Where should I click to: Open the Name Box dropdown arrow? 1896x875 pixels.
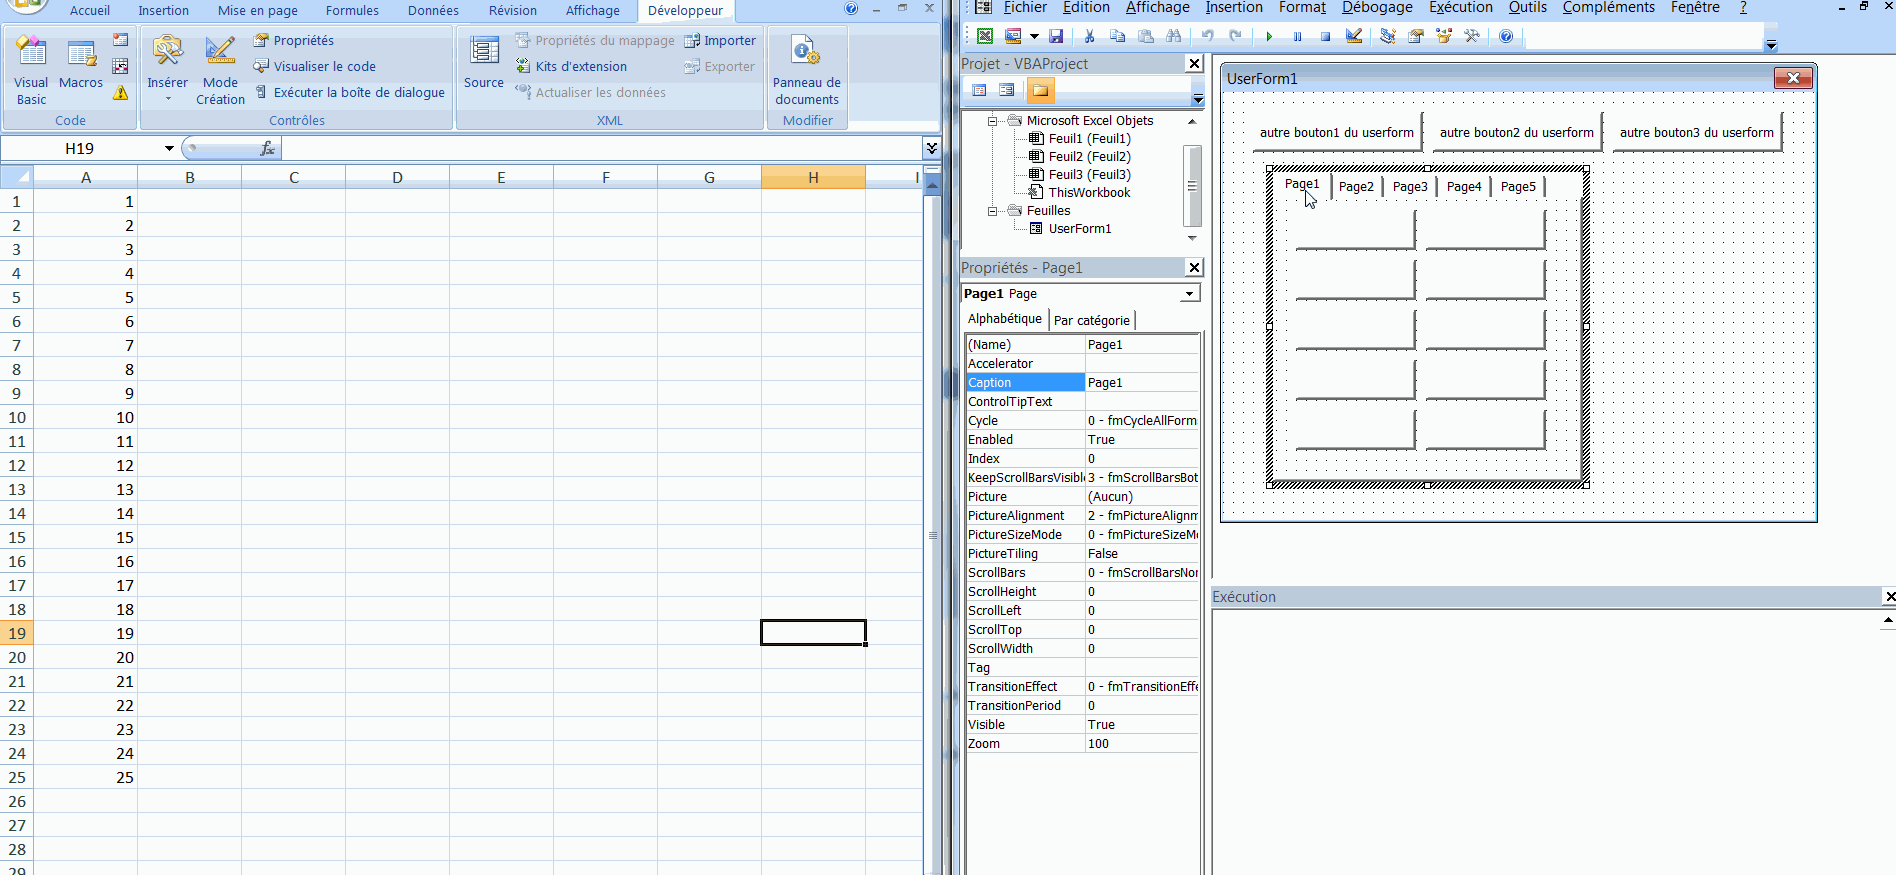(169, 148)
